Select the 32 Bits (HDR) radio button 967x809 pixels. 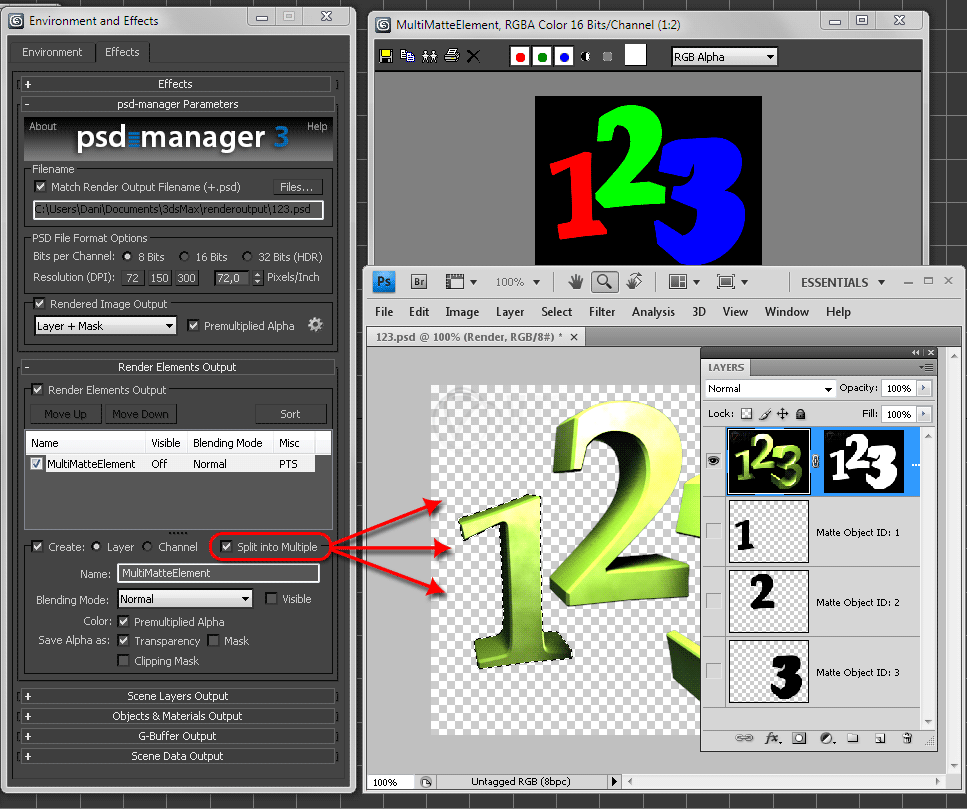coord(247,257)
